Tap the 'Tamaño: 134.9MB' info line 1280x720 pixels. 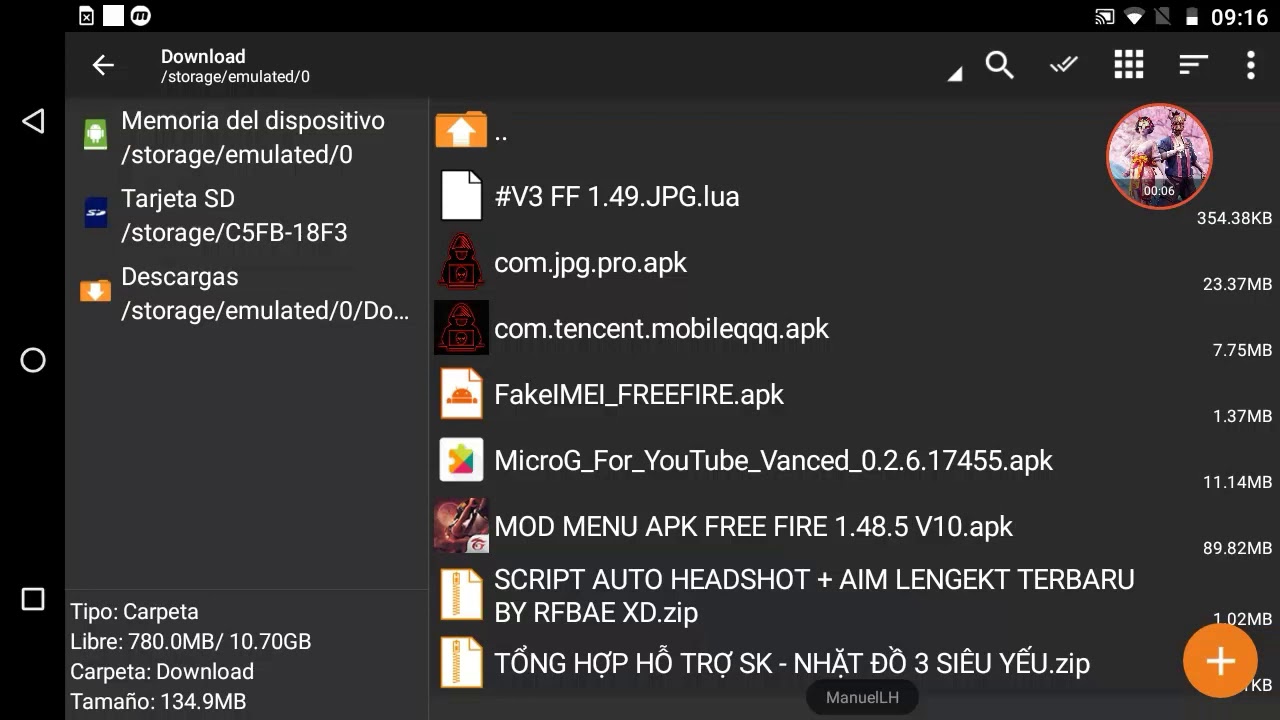coord(158,701)
